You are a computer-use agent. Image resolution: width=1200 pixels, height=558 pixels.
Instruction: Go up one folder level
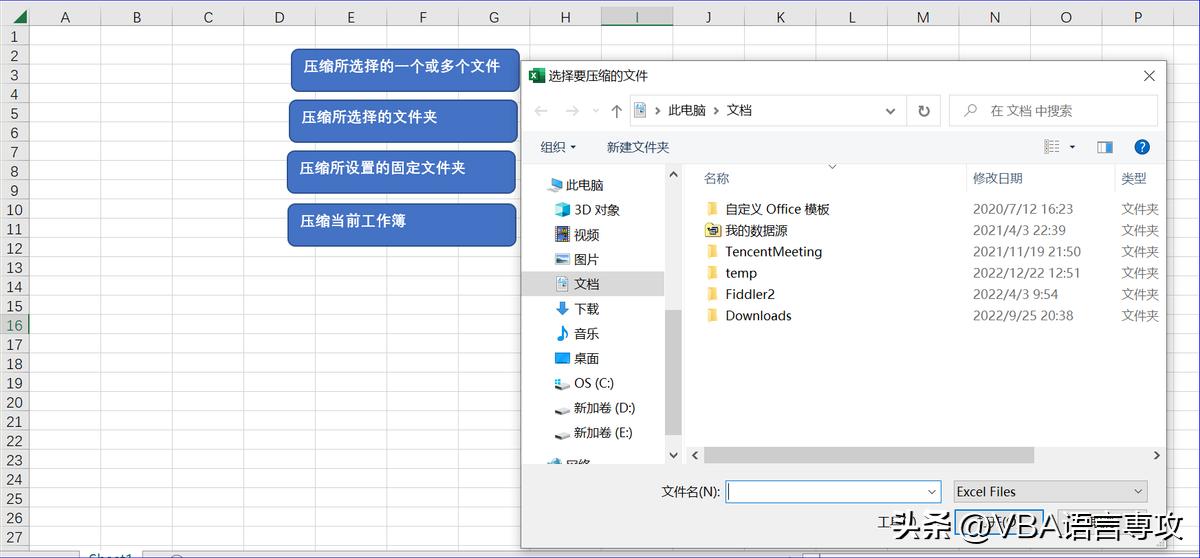click(616, 111)
